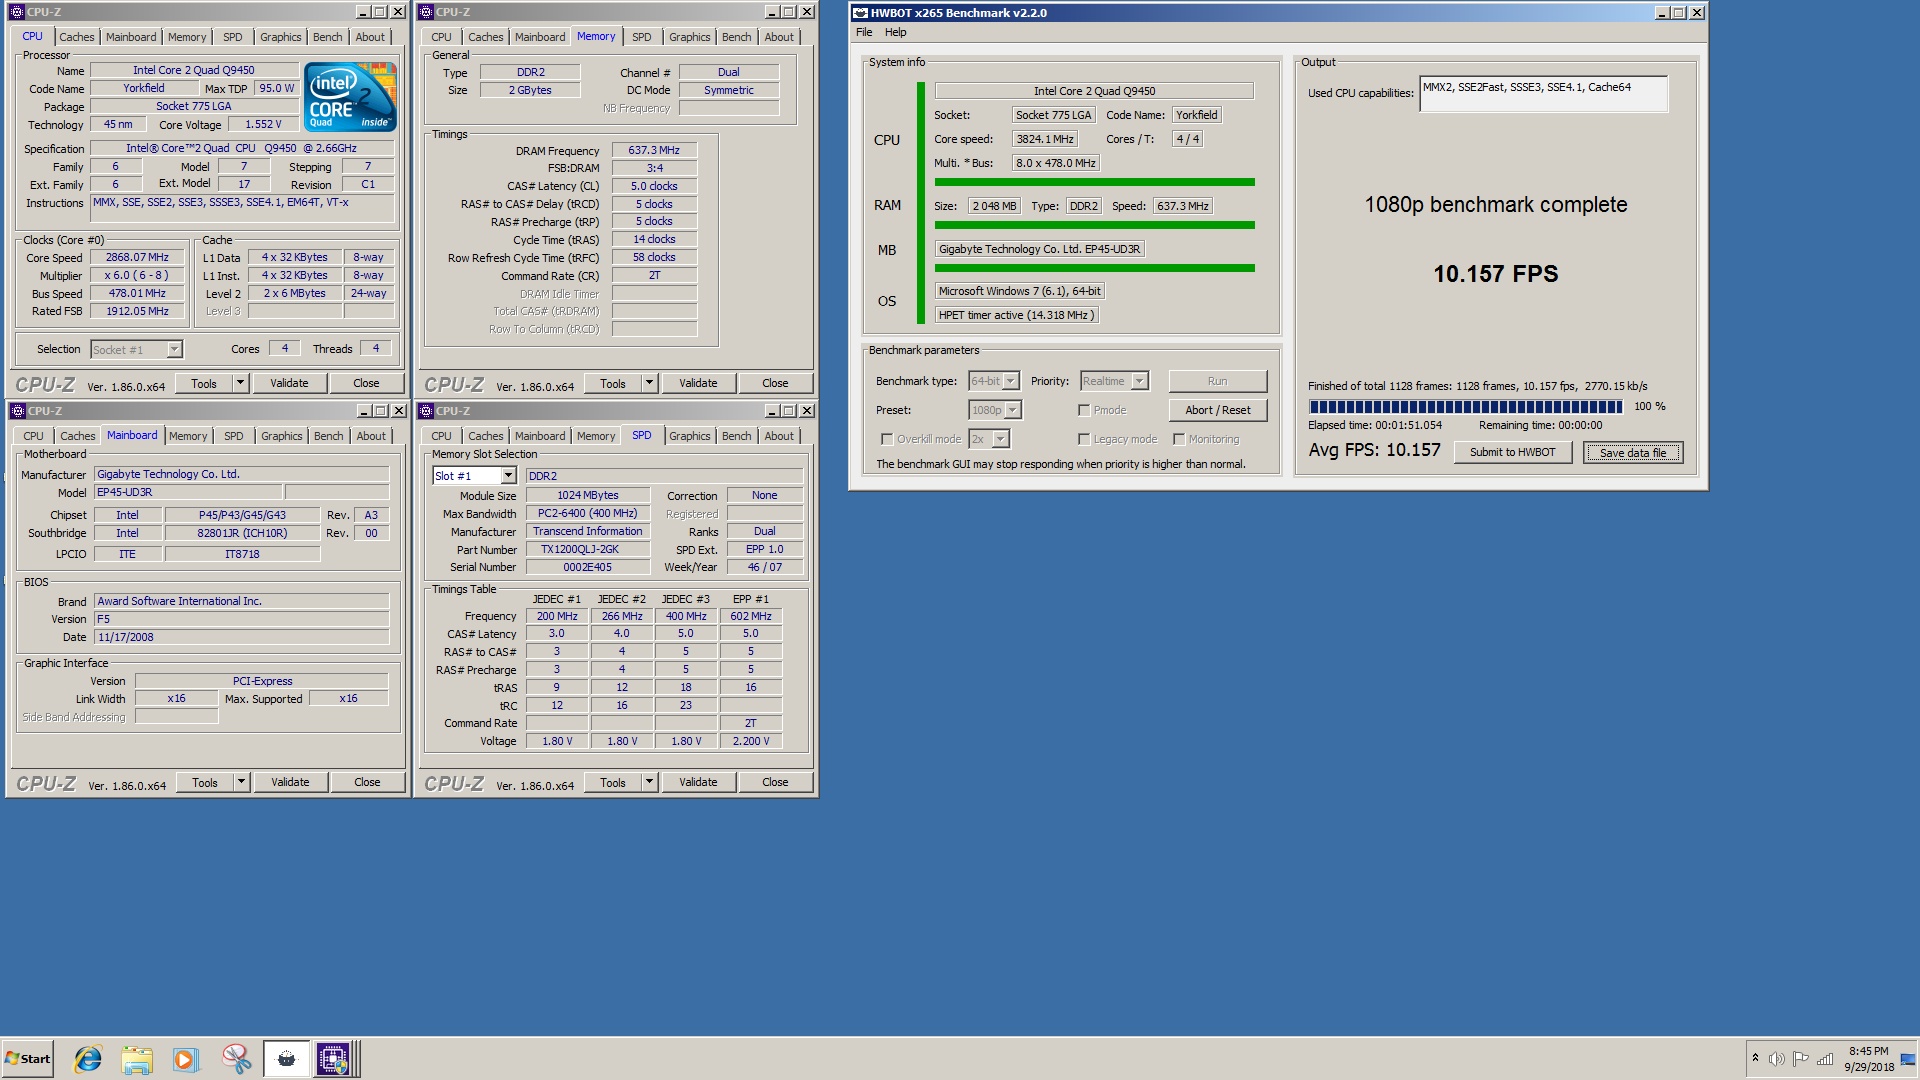Screen dimensions: 1920x1080
Task: Click Validate in CPU-Z Mainboard window
Action: pos(290,782)
